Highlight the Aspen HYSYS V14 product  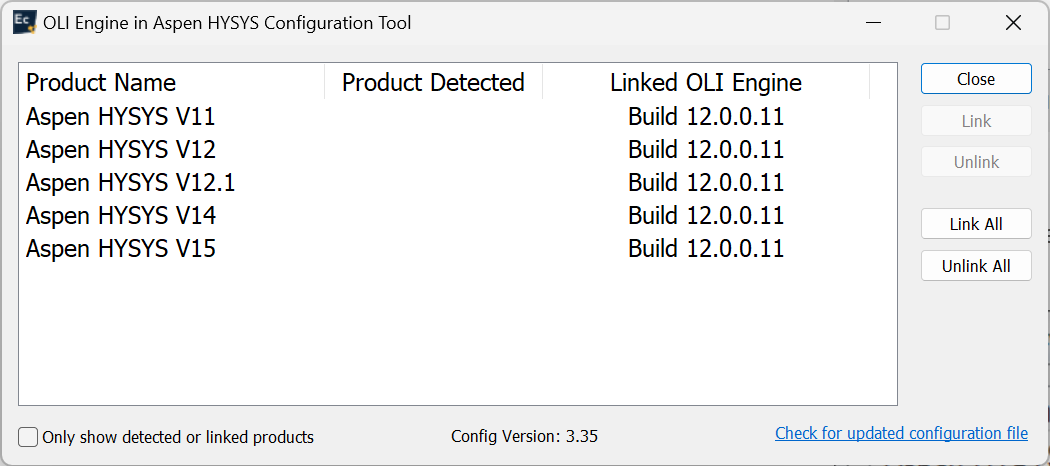coord(121,216)
